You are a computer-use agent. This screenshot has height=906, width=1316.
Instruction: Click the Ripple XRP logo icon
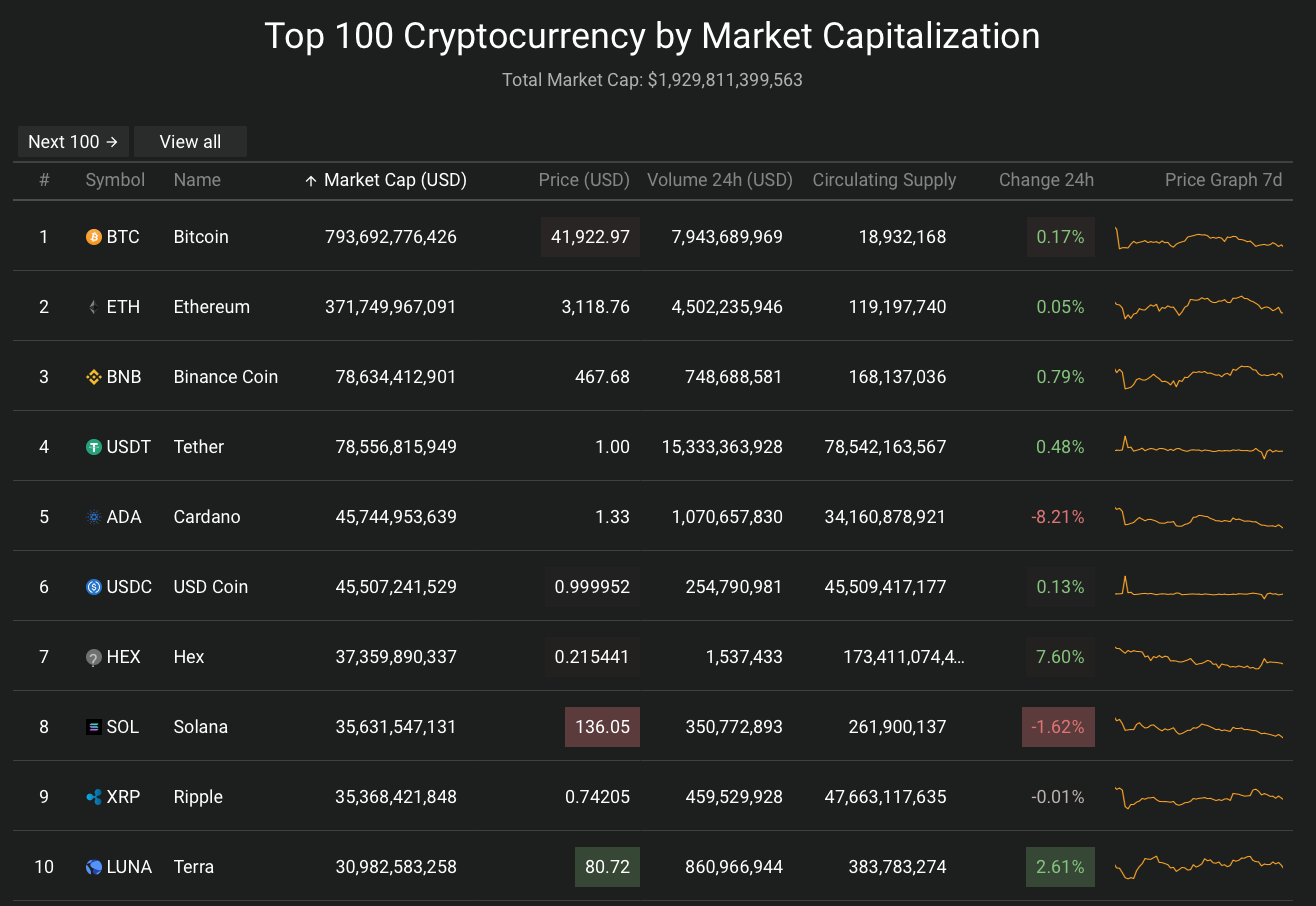(94, 797)
